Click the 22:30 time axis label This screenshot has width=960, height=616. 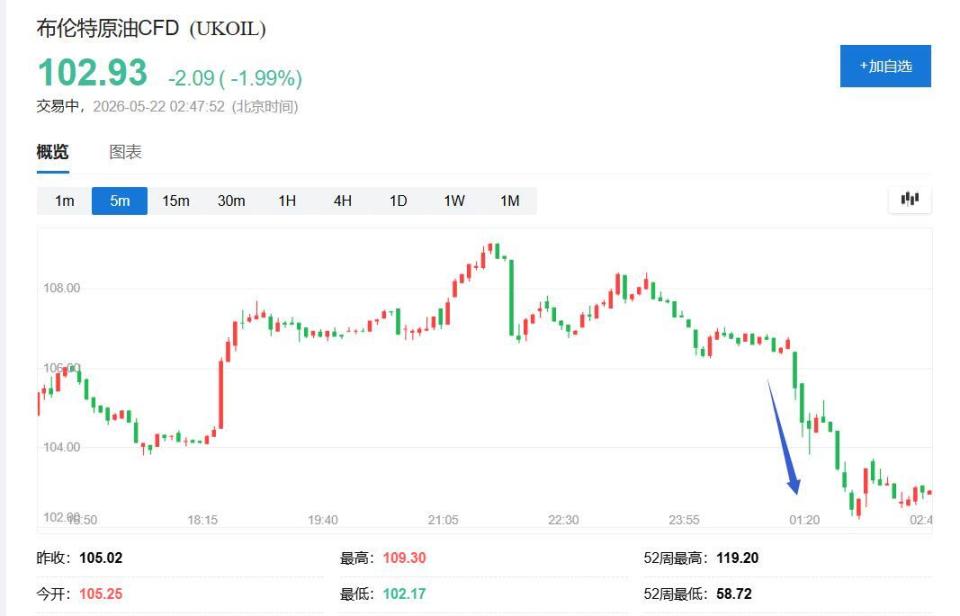[563, 520]
